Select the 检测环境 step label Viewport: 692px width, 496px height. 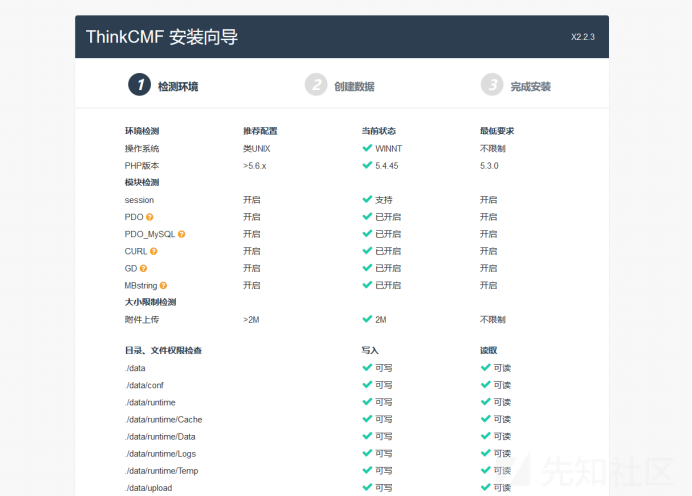[178, 86]
